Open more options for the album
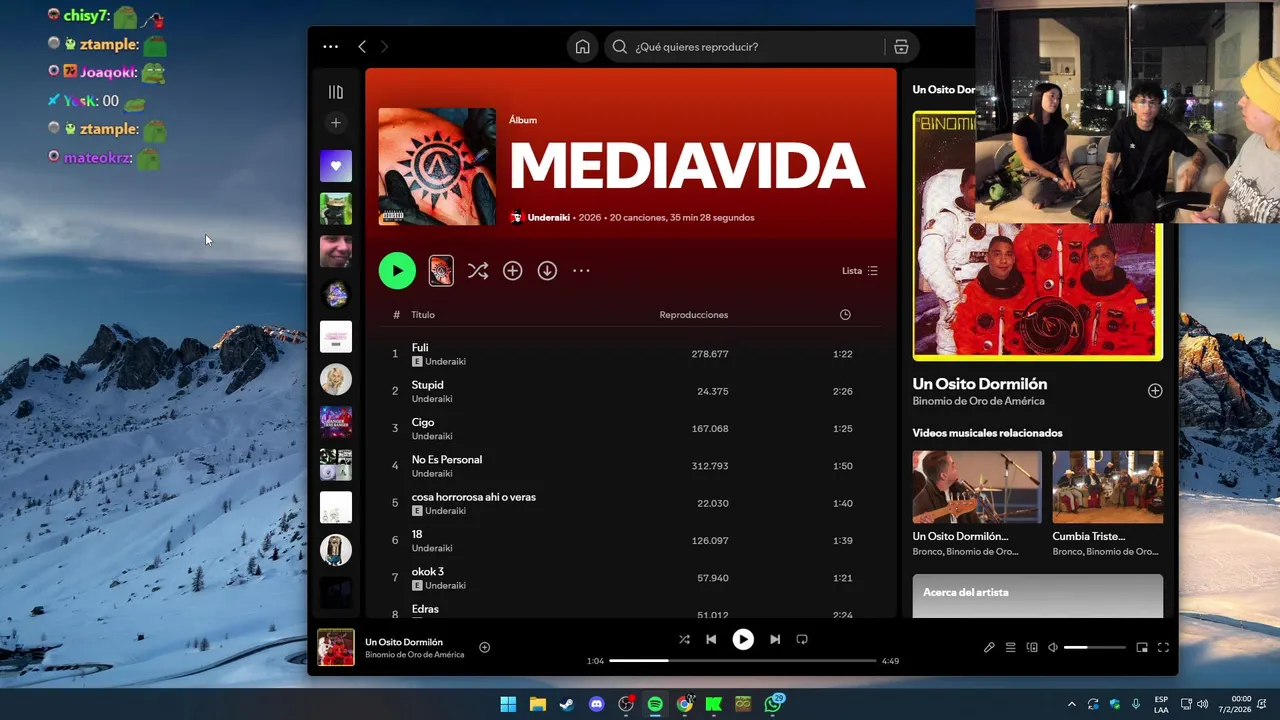1280x720 pixels. tap(581, 271)
